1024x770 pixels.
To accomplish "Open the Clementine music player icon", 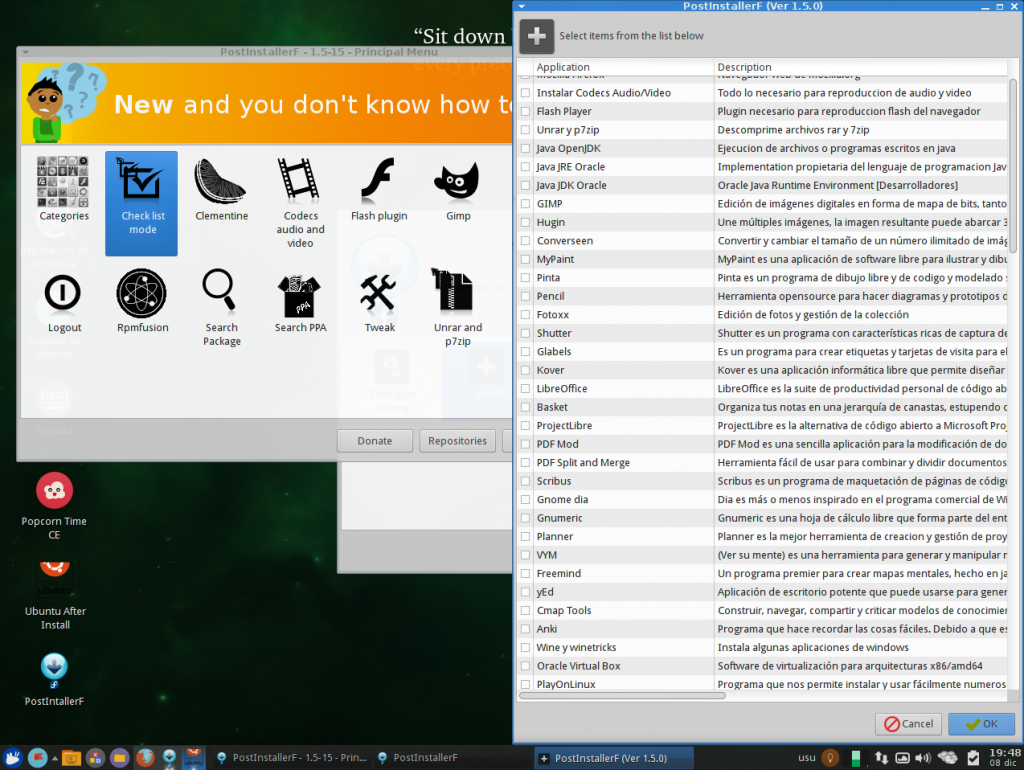I will pos(221,189).
